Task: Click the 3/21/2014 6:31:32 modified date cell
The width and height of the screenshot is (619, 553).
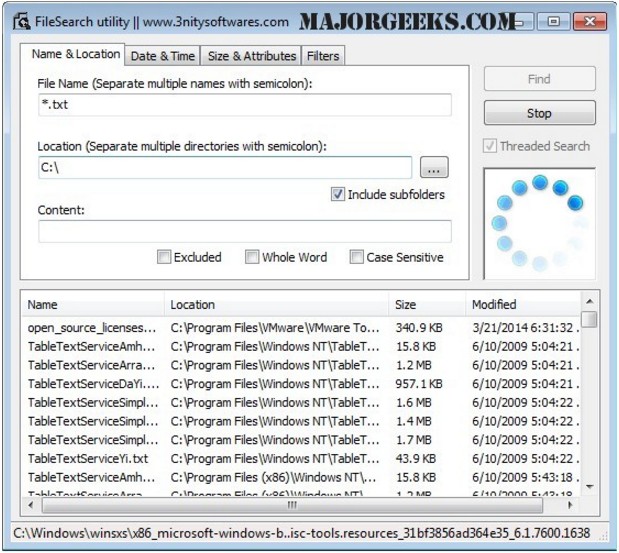Action: tap(525, 328)
